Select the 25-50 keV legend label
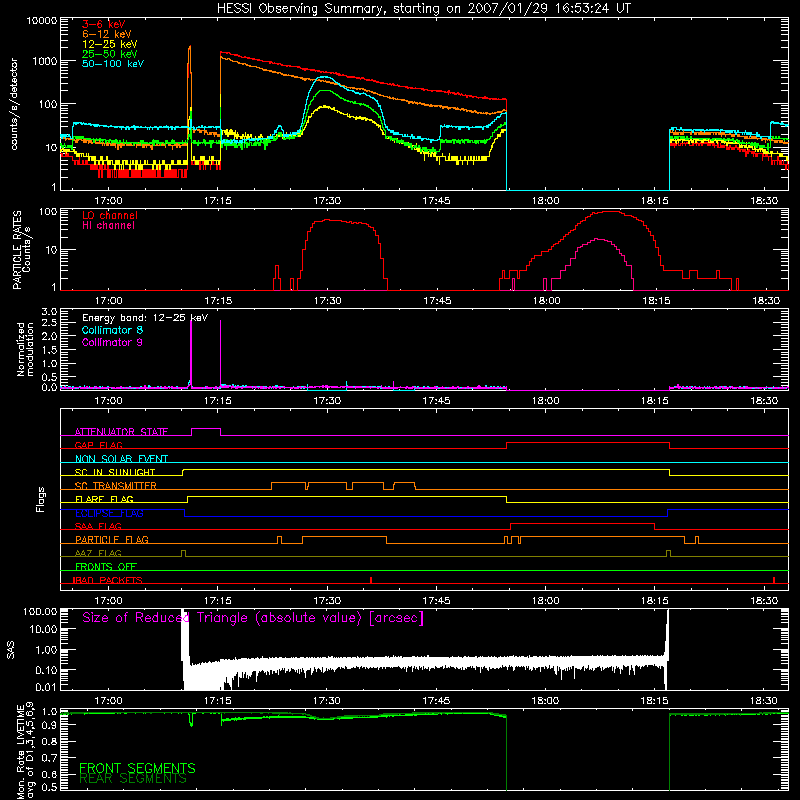 (x=109, y=54)
